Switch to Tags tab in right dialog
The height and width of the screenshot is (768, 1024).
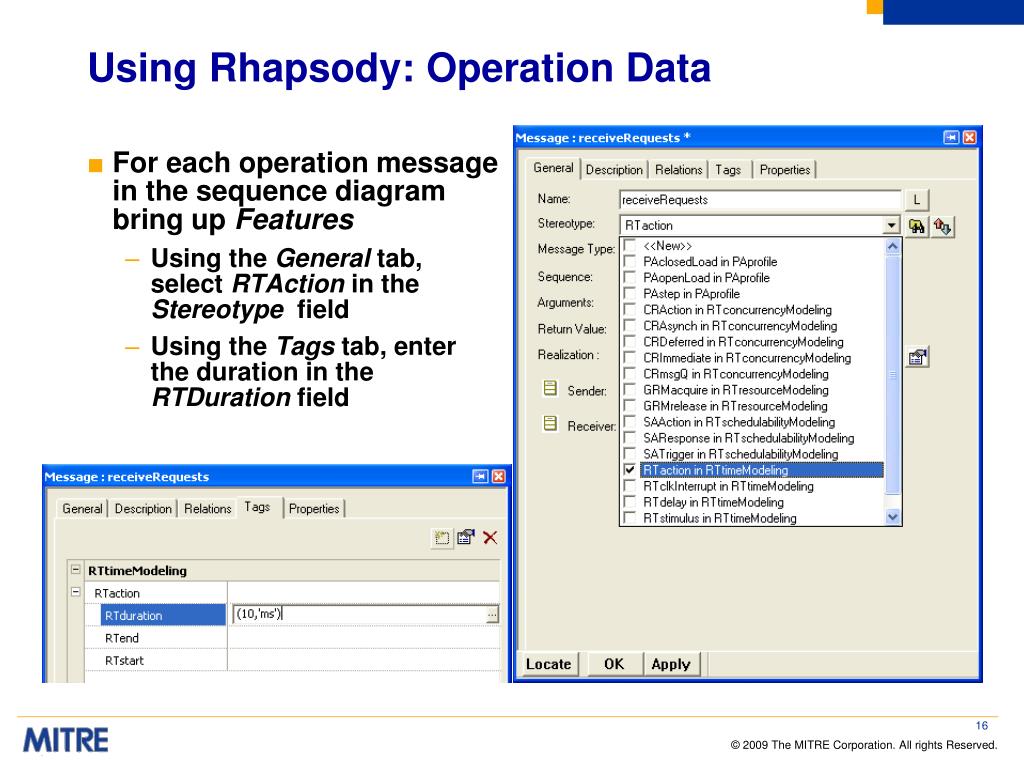point(728,170)
